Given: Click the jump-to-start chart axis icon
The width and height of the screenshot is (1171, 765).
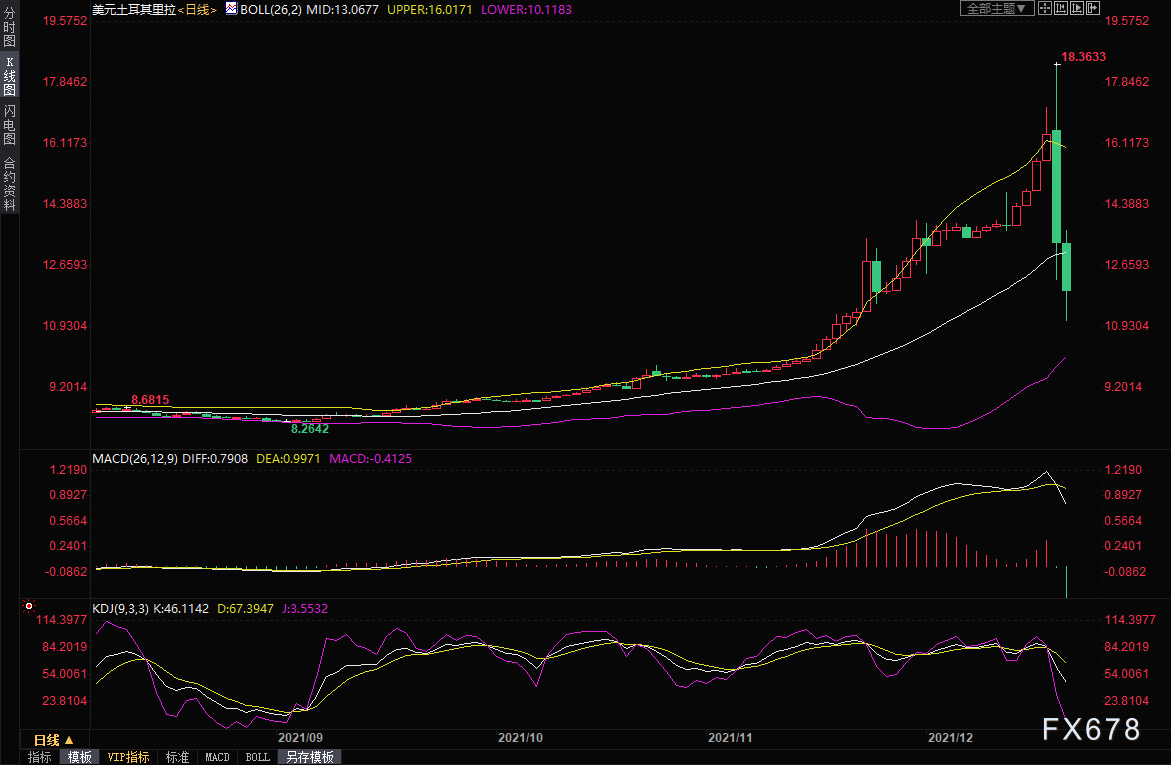Looking at the screenshot, I should pyautogui.click(x=1060, y=8).
